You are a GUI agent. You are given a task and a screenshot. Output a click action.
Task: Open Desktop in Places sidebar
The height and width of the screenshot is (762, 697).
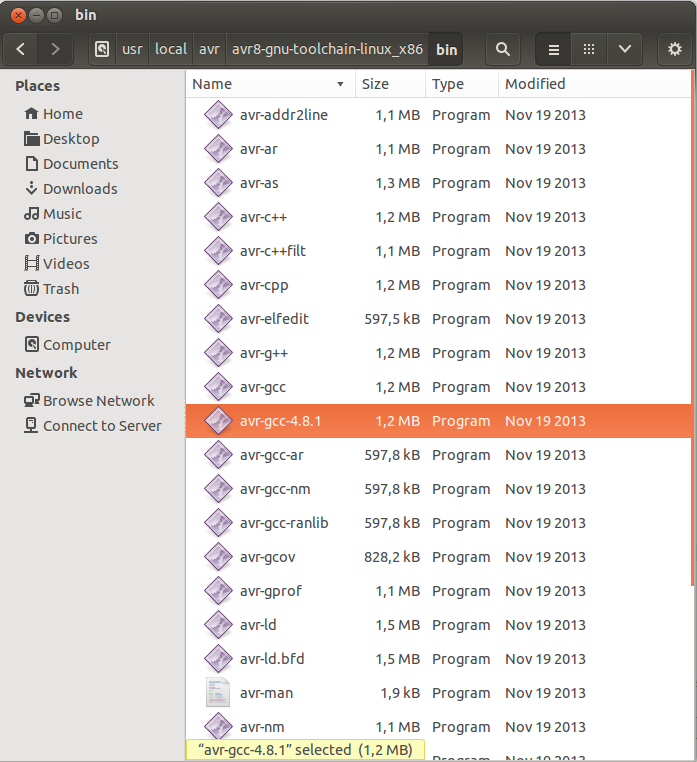62,139
